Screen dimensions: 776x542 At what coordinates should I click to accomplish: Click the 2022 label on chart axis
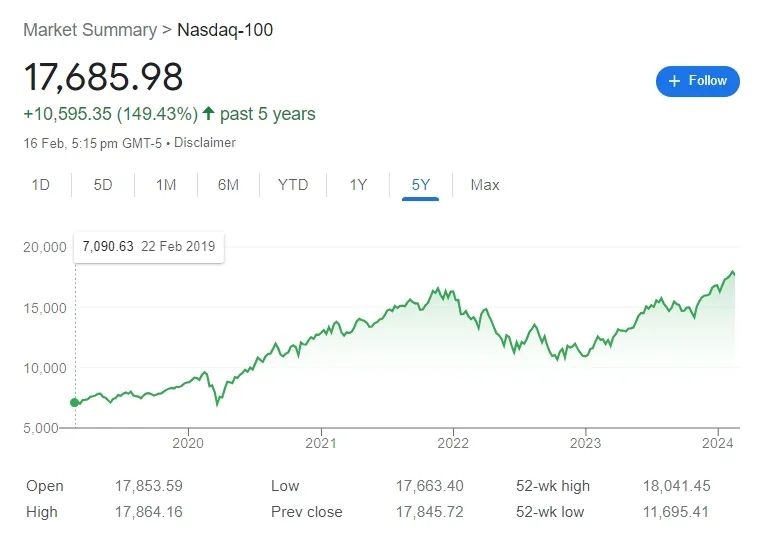(x=453, y=442)
